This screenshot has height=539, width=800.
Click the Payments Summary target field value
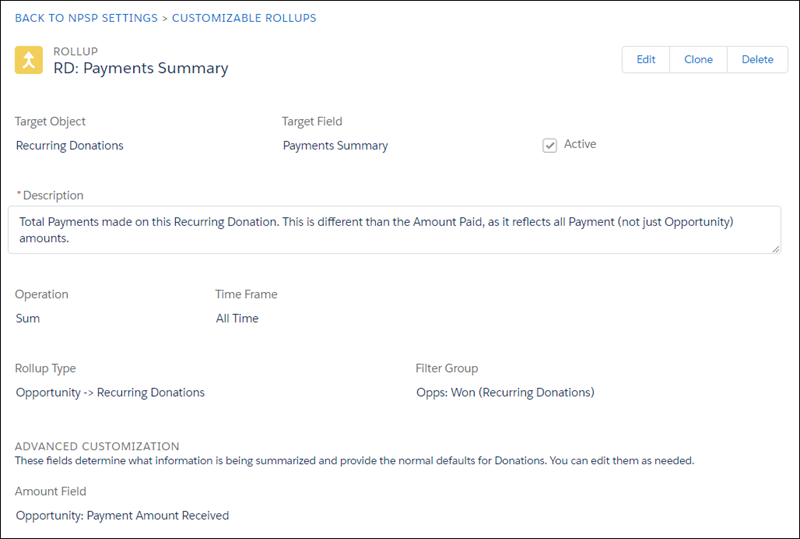pyautogui.click(x=335, y=145)
